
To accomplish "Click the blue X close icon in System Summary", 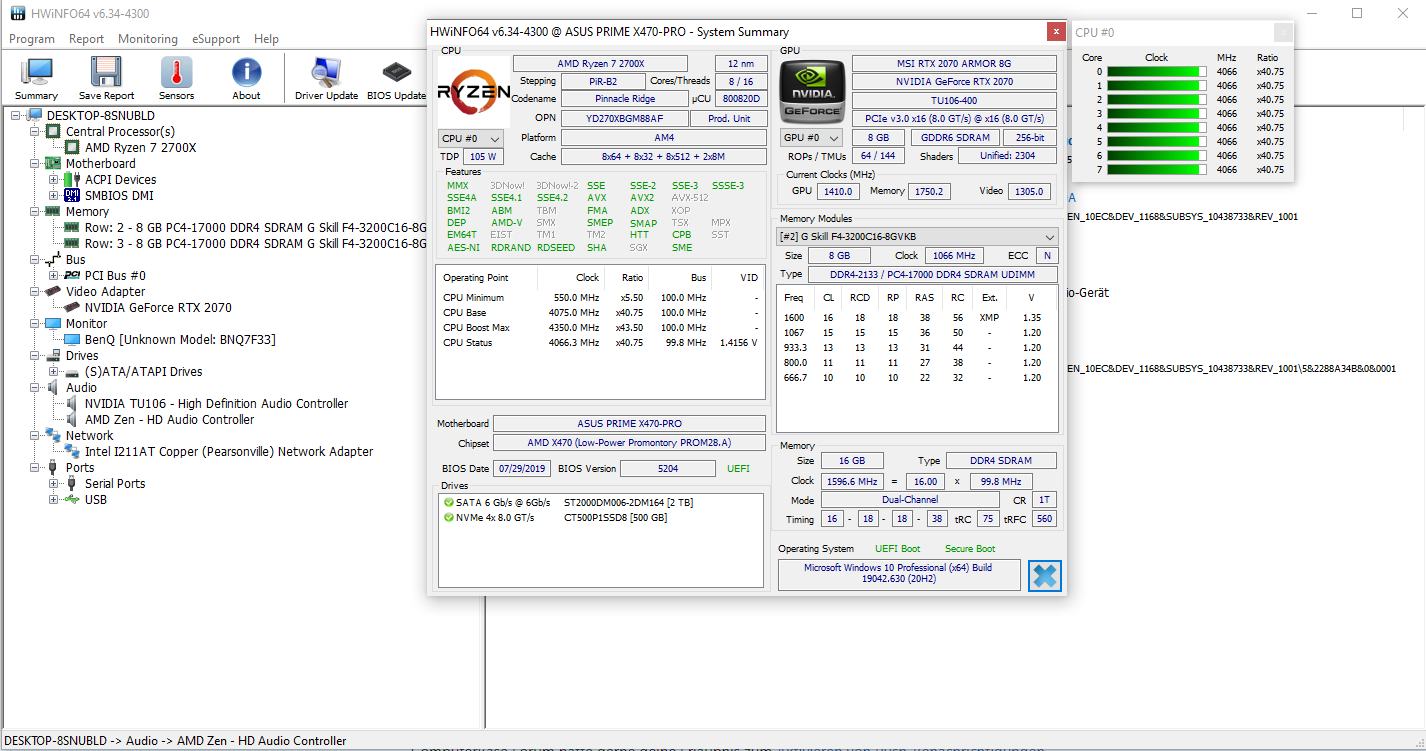I will click(1044, 576).
